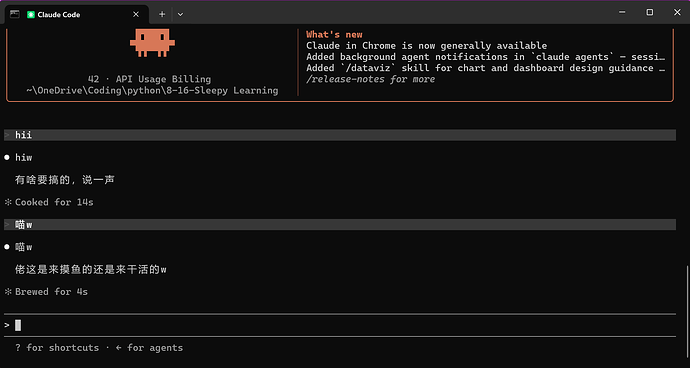Viewport: 690px width, 368px height.
Task: Click the "What's new" heading
Action: coord(334,34)
